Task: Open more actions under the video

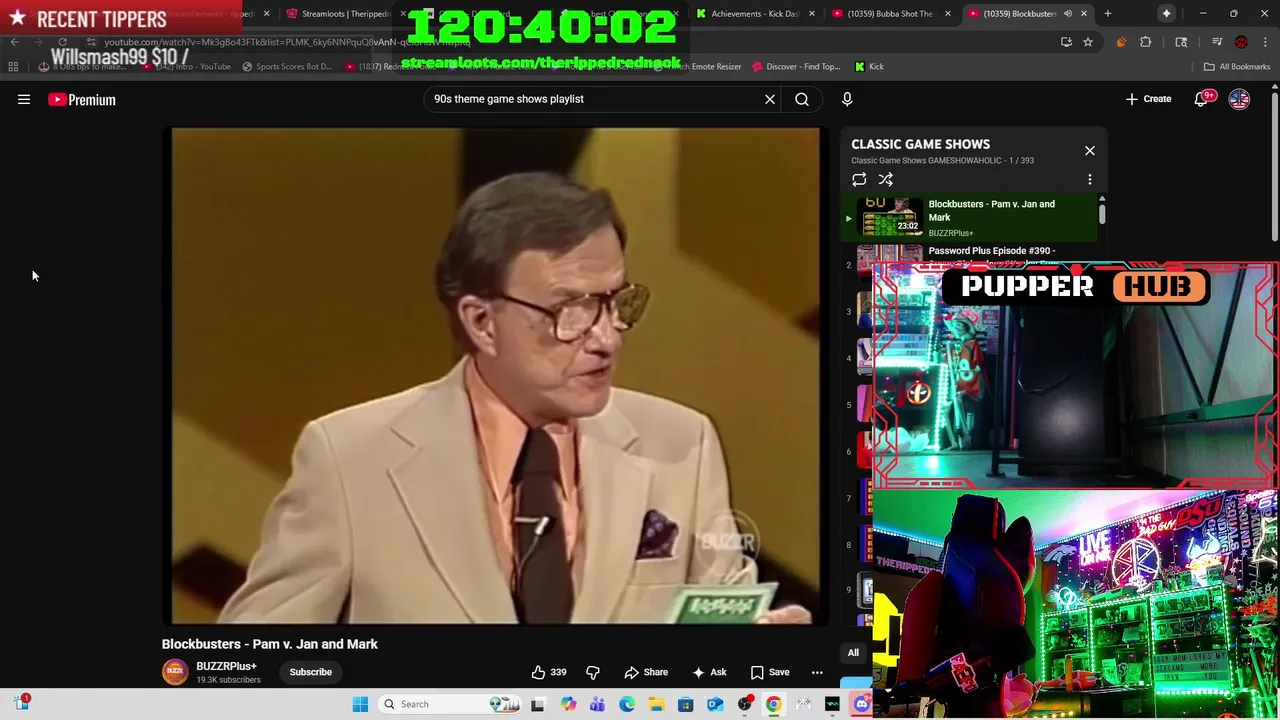Action: (817, 672)
